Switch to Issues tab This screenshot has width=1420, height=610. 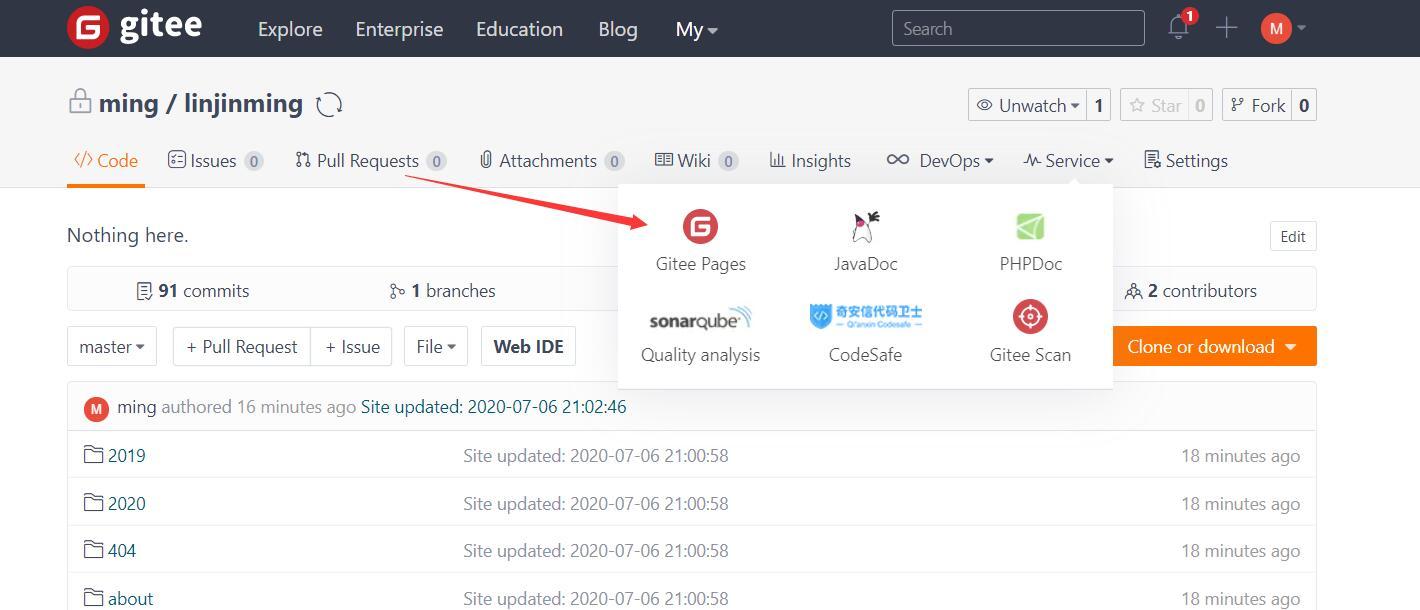[x=215, y=160]
